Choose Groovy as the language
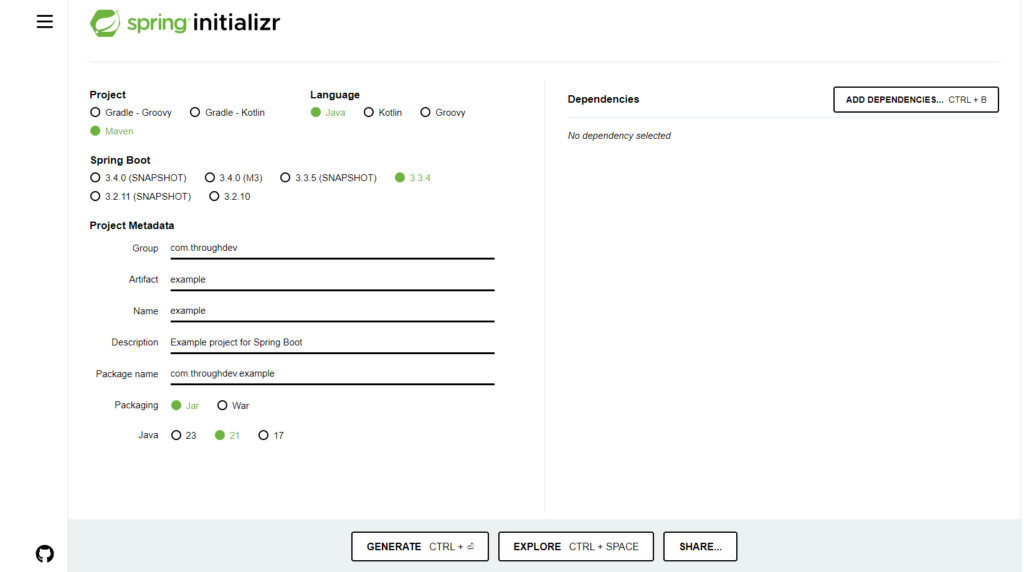Image resolution: width=1024 pixels, height=572 pixels. pyautogui.click(x=443, y=112)
